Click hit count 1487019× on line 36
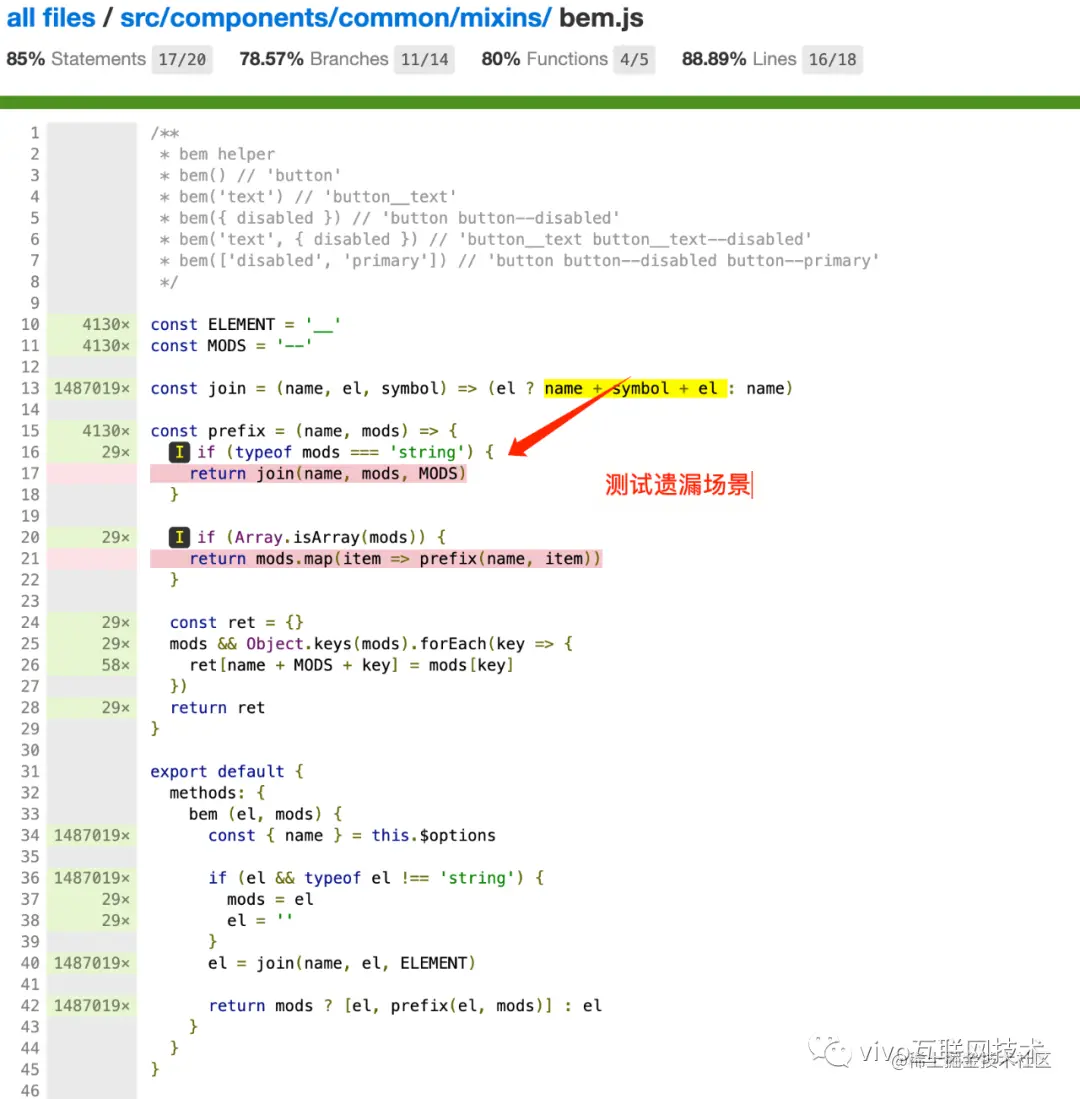 (x=92, y=878)
